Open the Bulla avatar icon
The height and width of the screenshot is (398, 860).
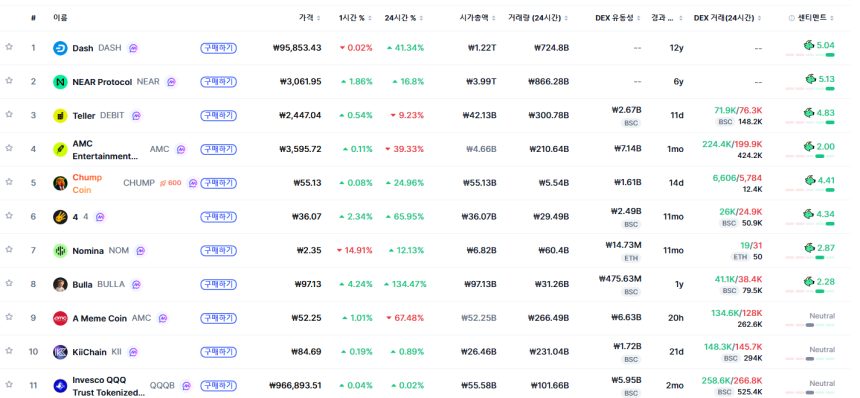[x=60, y=285]
